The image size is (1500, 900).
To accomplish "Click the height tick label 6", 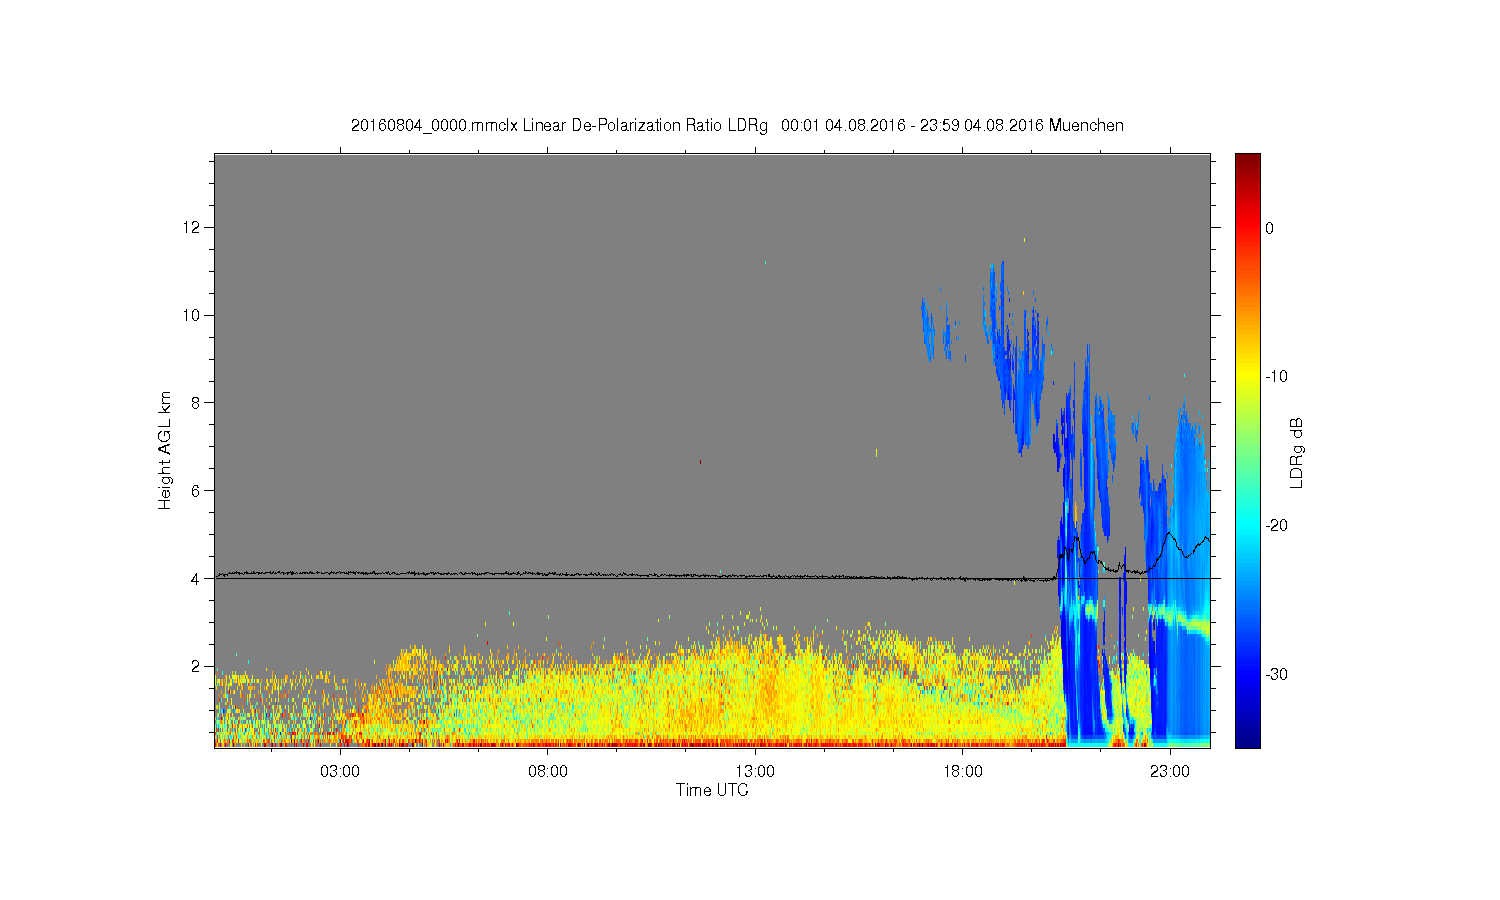I will 198,491.
